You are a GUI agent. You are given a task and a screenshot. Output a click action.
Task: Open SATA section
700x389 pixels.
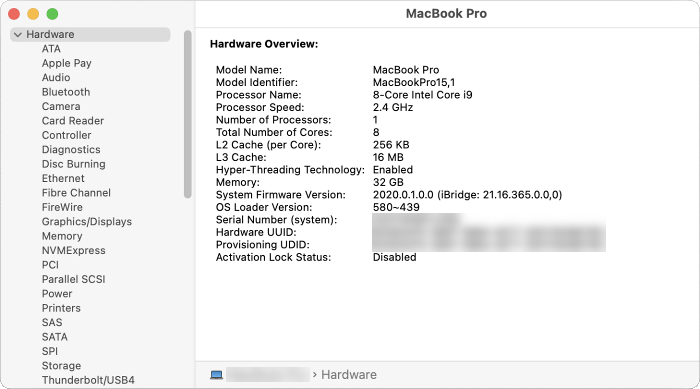[54, 337]
